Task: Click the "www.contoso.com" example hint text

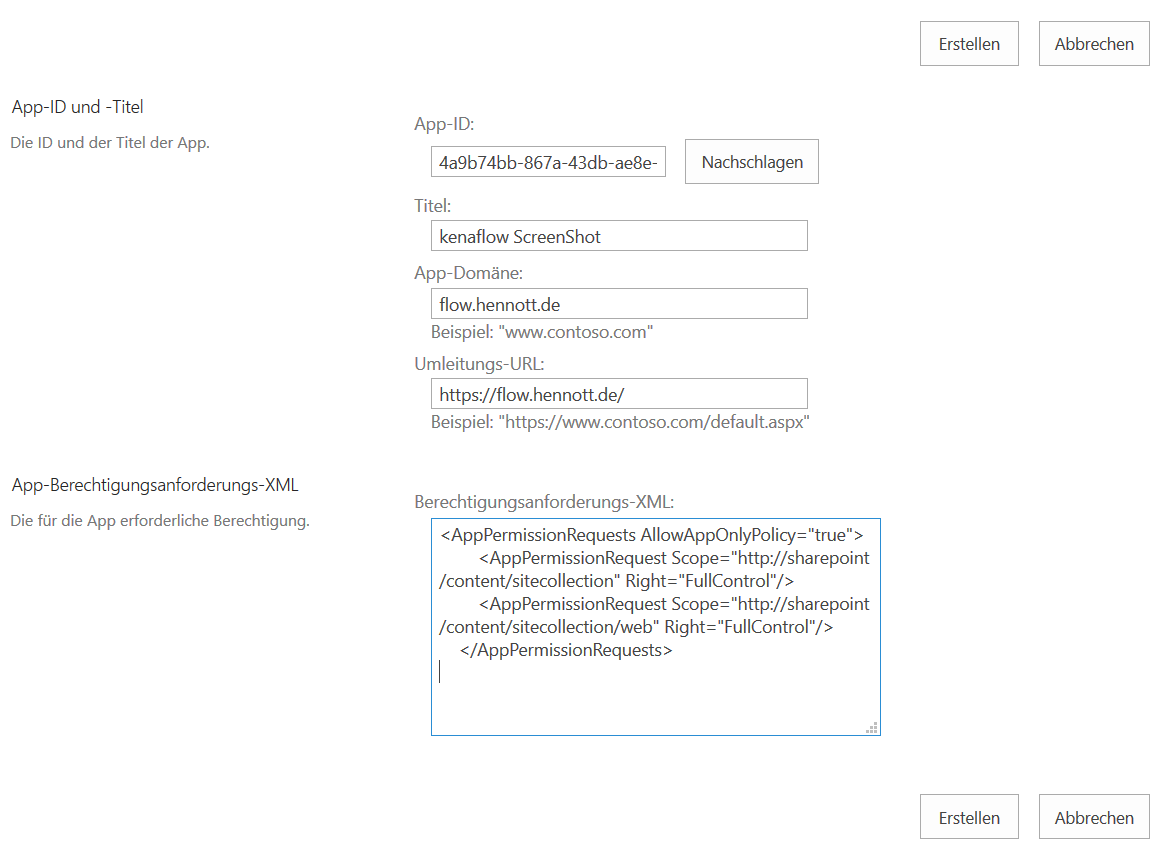Action: pos(542,332)
